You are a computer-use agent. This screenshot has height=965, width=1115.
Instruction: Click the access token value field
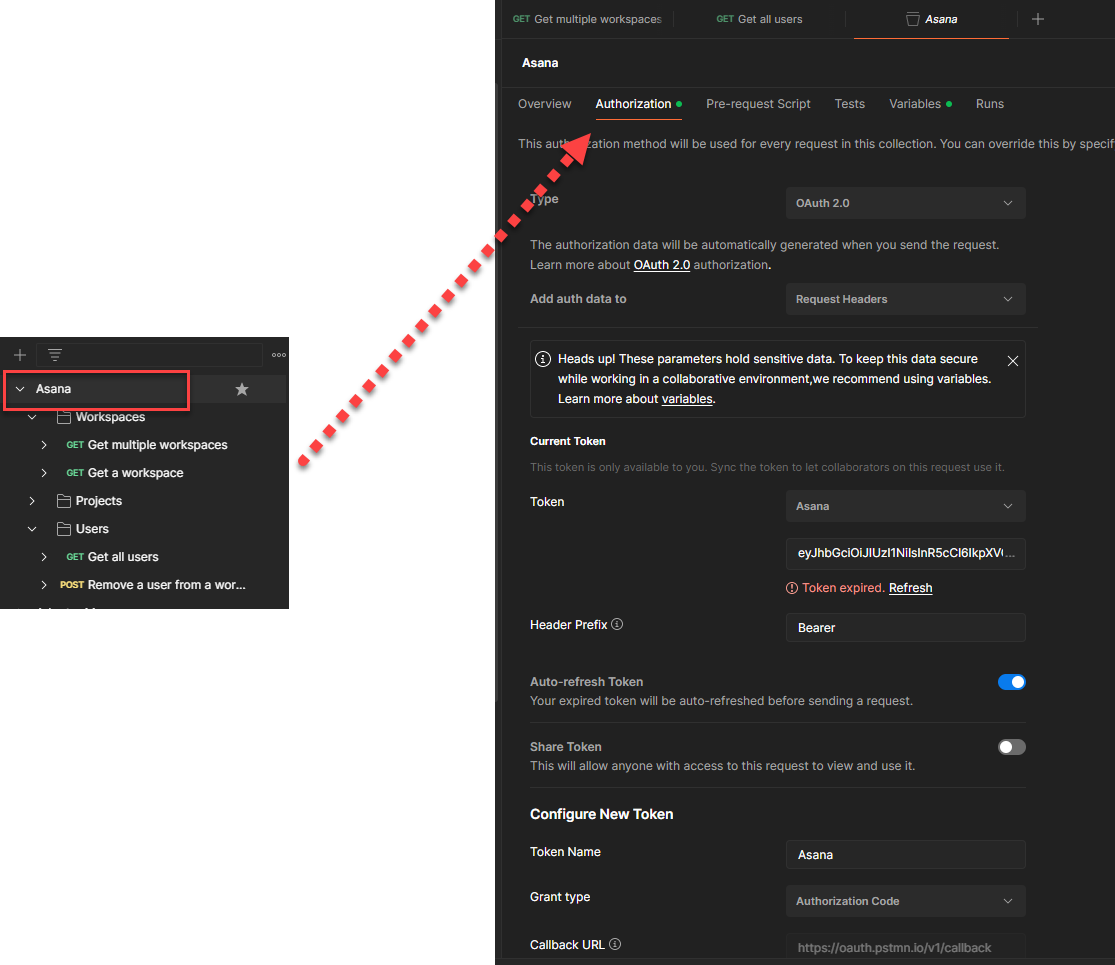[x=905, y=553]
